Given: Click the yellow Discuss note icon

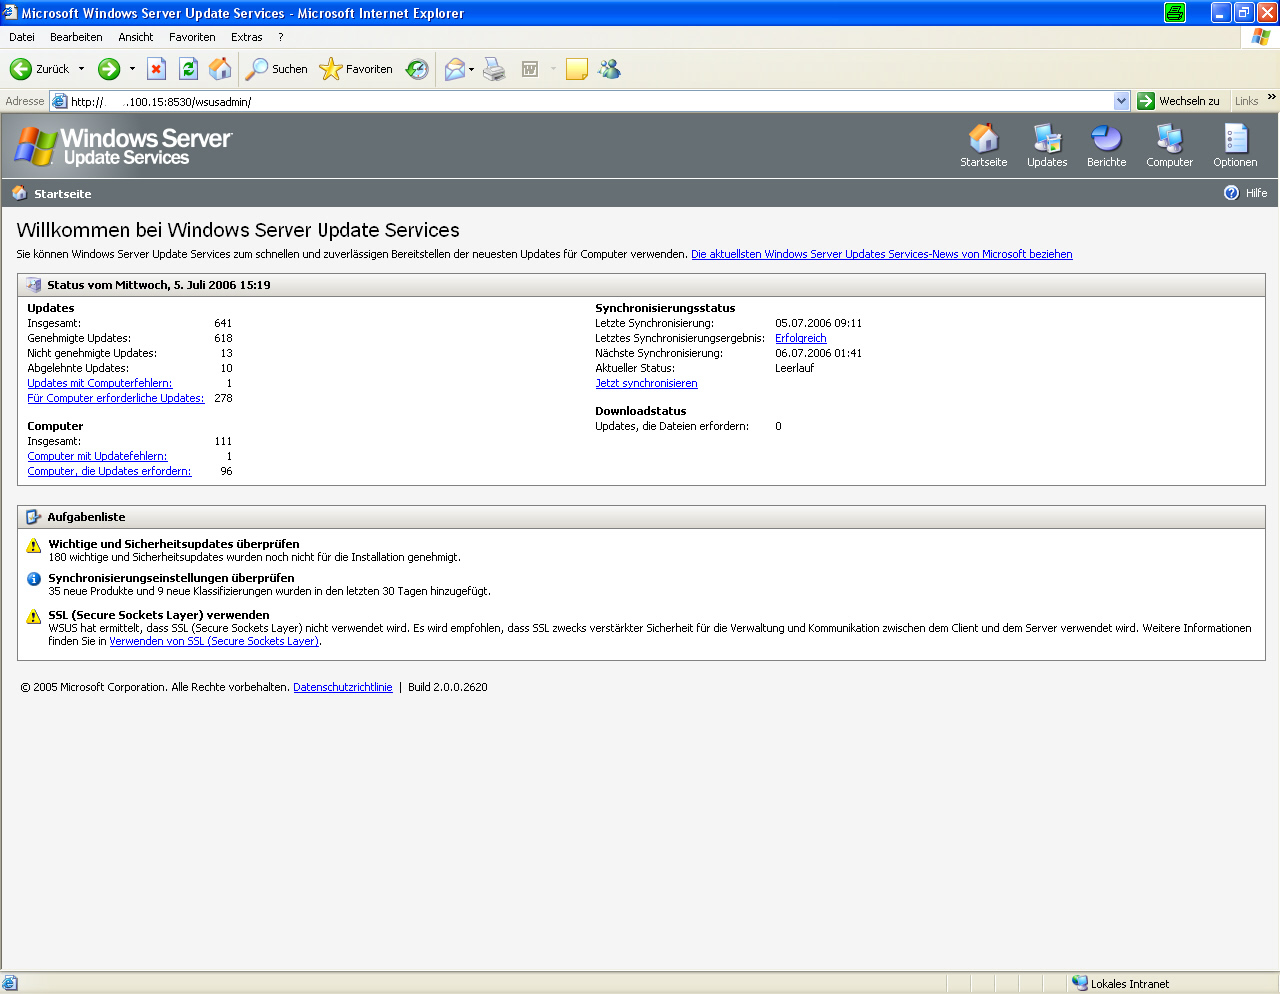Looking at the screenshot, I should coord(576,69).
